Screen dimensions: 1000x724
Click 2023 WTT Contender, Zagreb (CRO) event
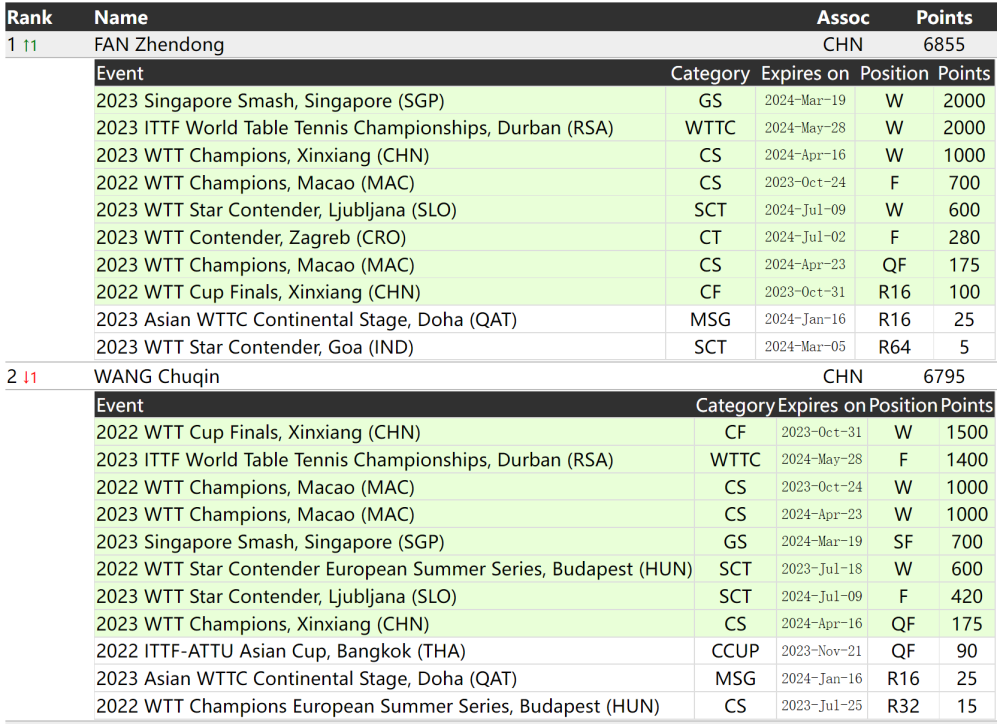(251, 238)
